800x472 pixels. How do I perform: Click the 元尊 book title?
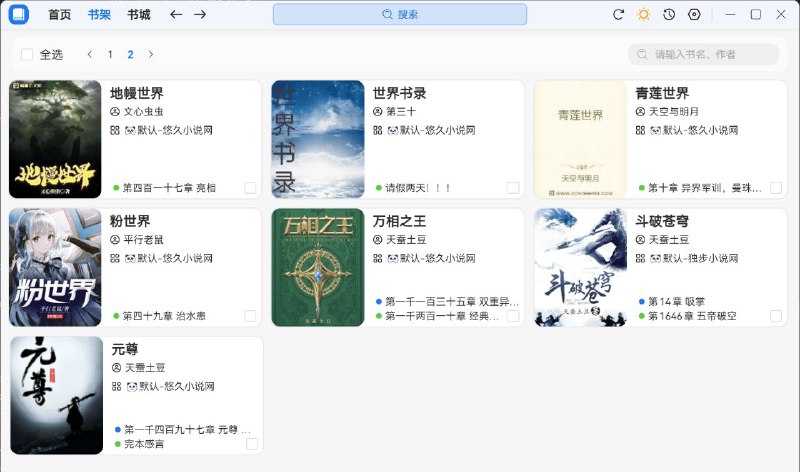125,350
